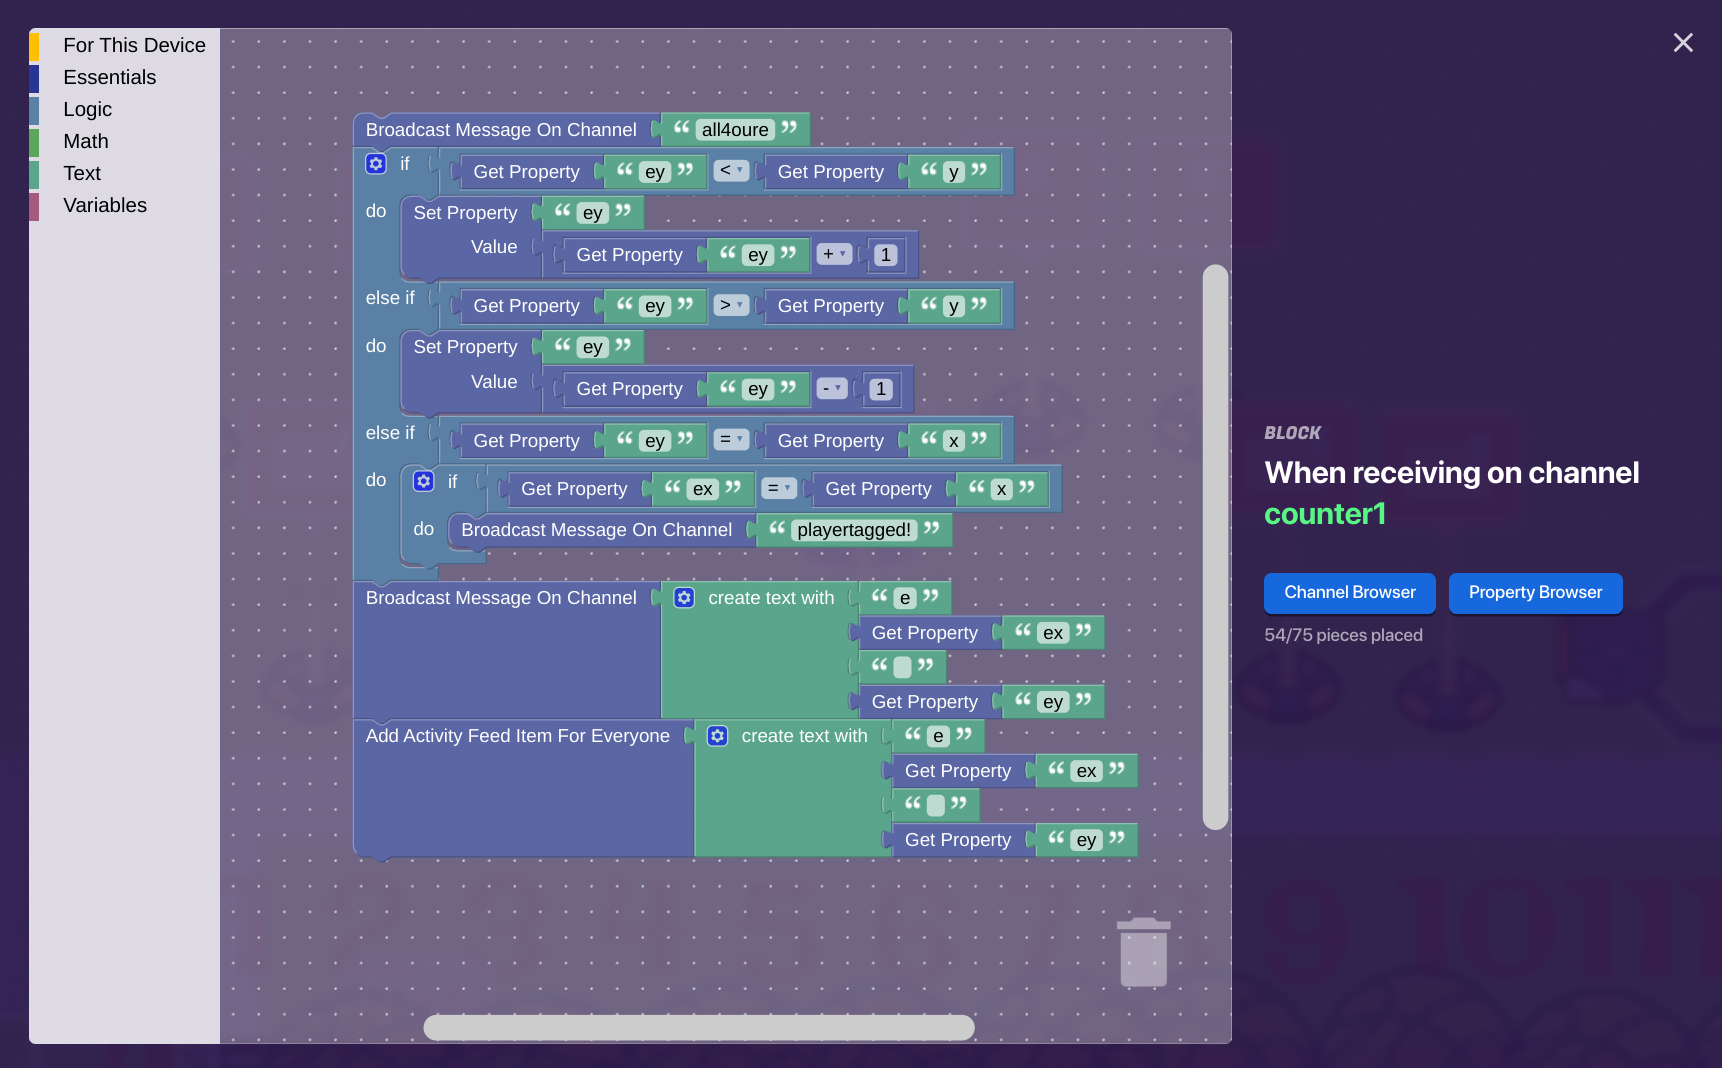Open the Channel Browser
Screen dimensions: 1722x1068
coord(1349,592)
